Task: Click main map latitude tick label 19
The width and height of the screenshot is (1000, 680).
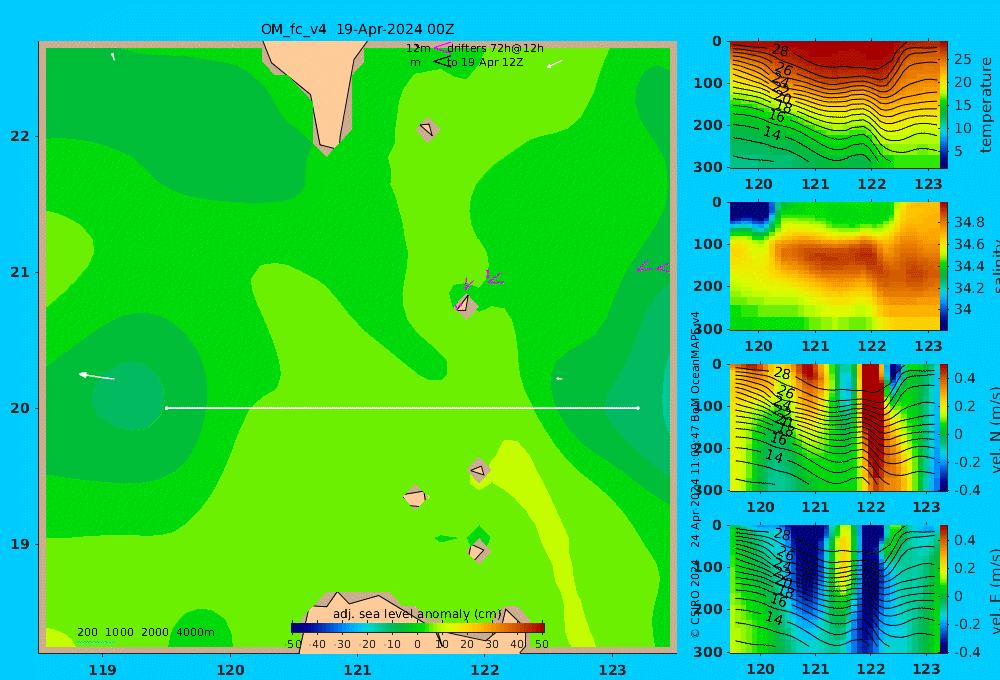Action: 20,544
